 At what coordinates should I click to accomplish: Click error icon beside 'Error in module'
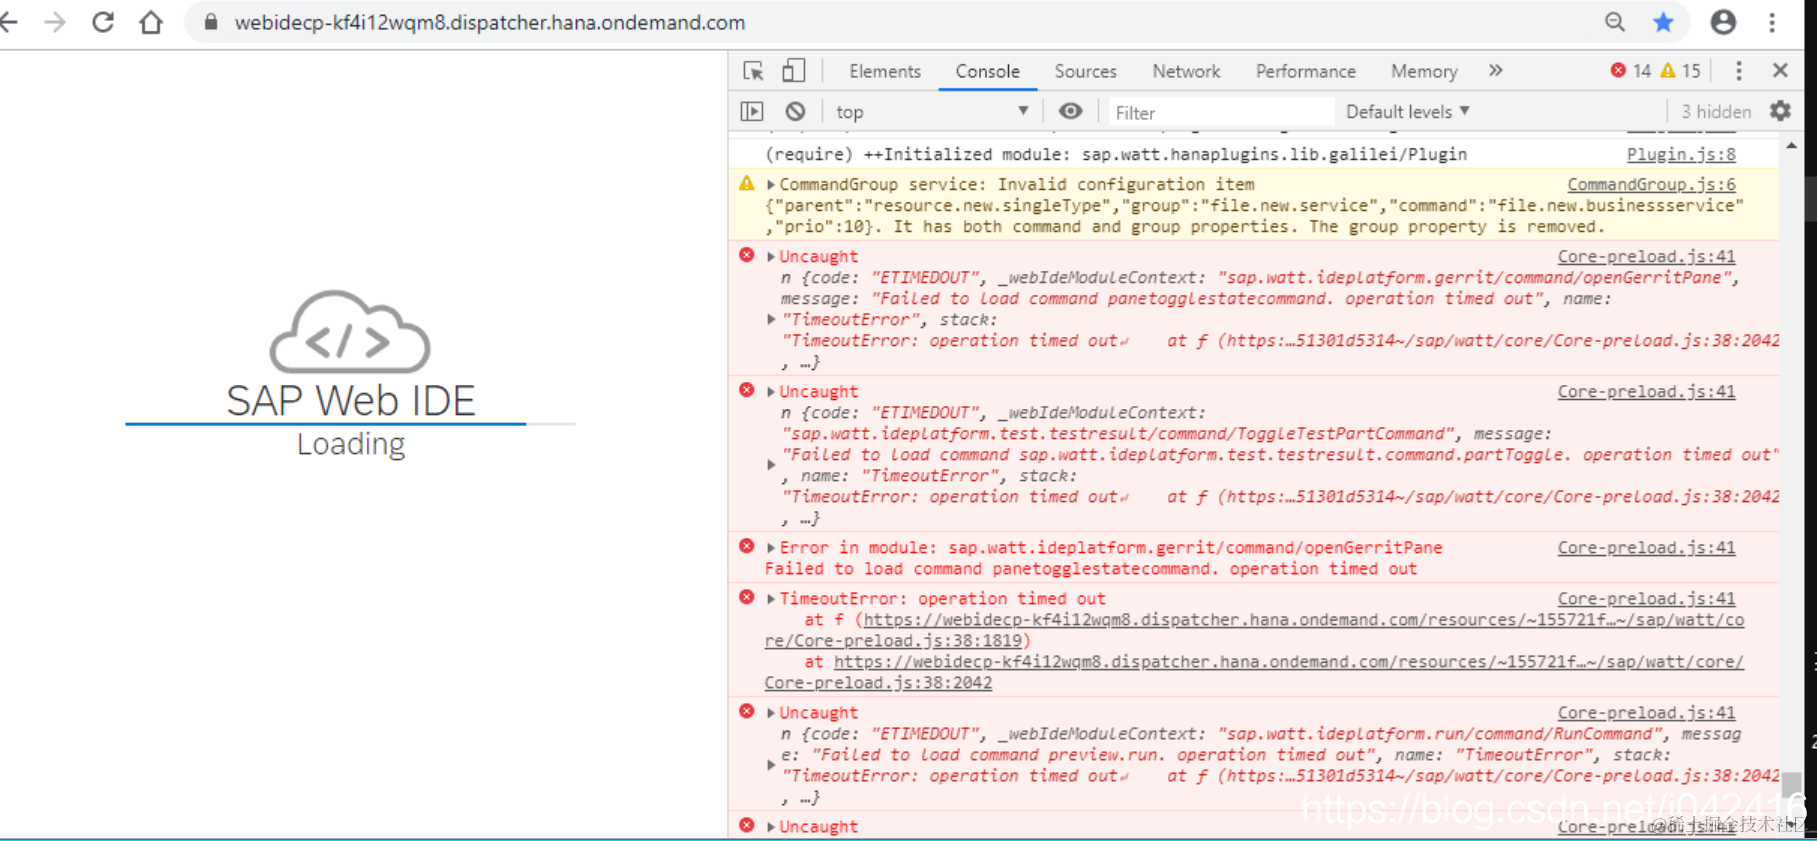(747, 546)
